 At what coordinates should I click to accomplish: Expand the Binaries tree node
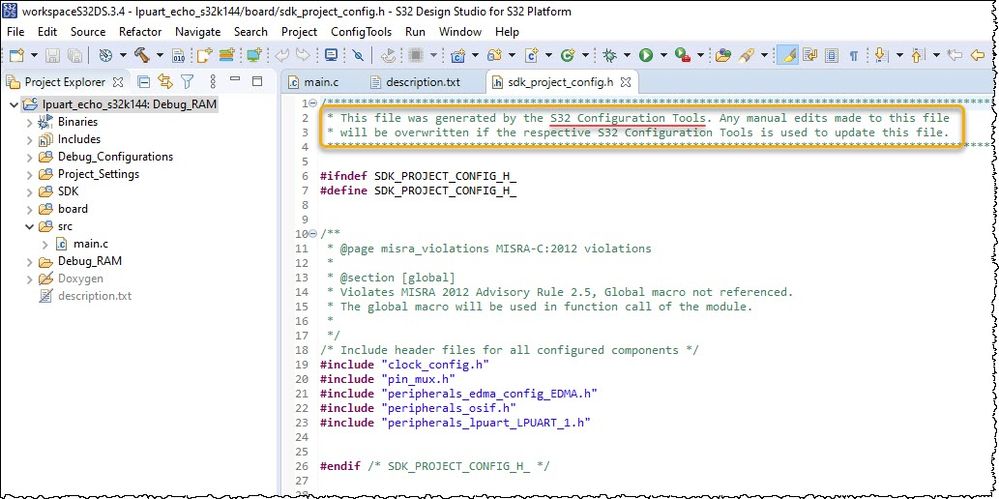(x=29, y=122)
